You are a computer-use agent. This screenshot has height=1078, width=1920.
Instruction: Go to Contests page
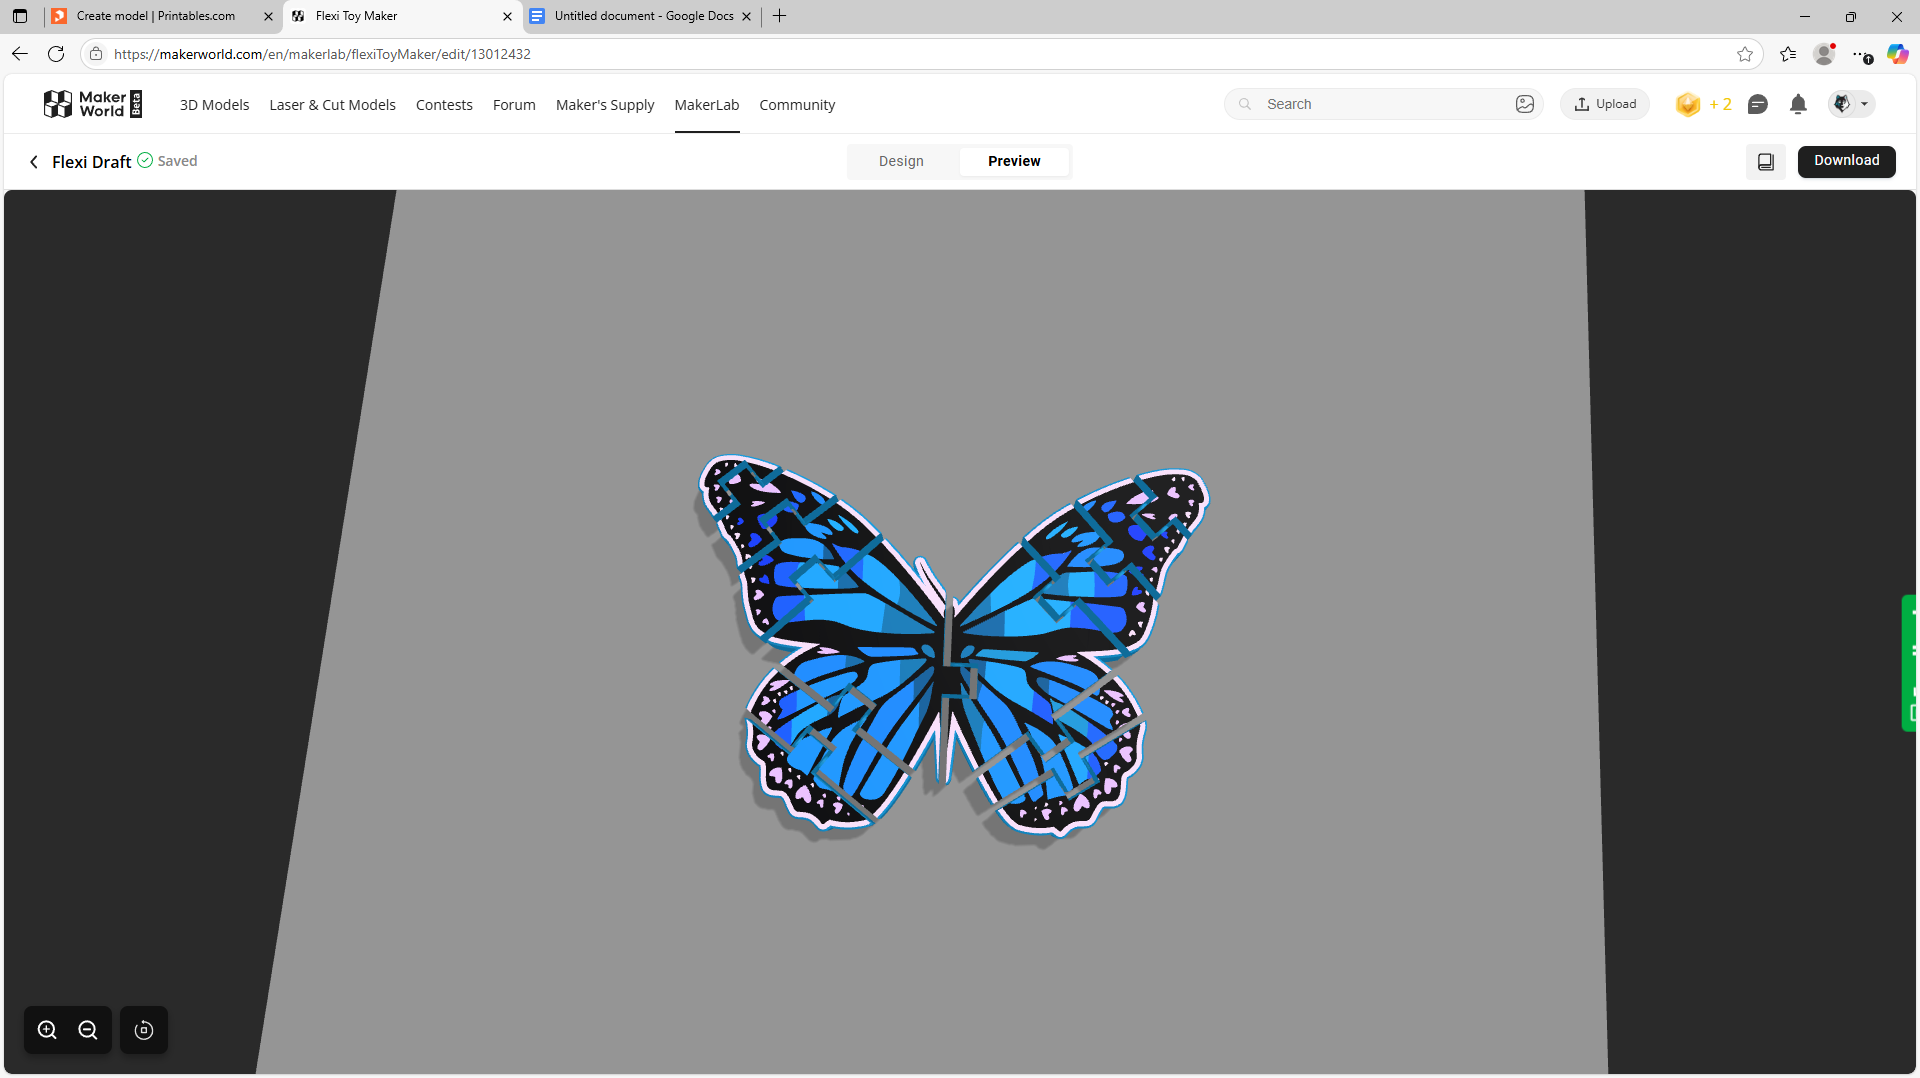click(x=444, y=105)
